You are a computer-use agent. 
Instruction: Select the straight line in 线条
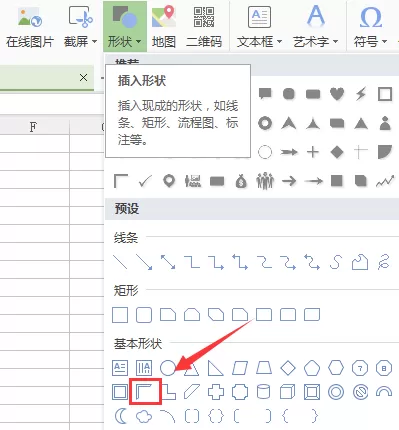[120, 262]
